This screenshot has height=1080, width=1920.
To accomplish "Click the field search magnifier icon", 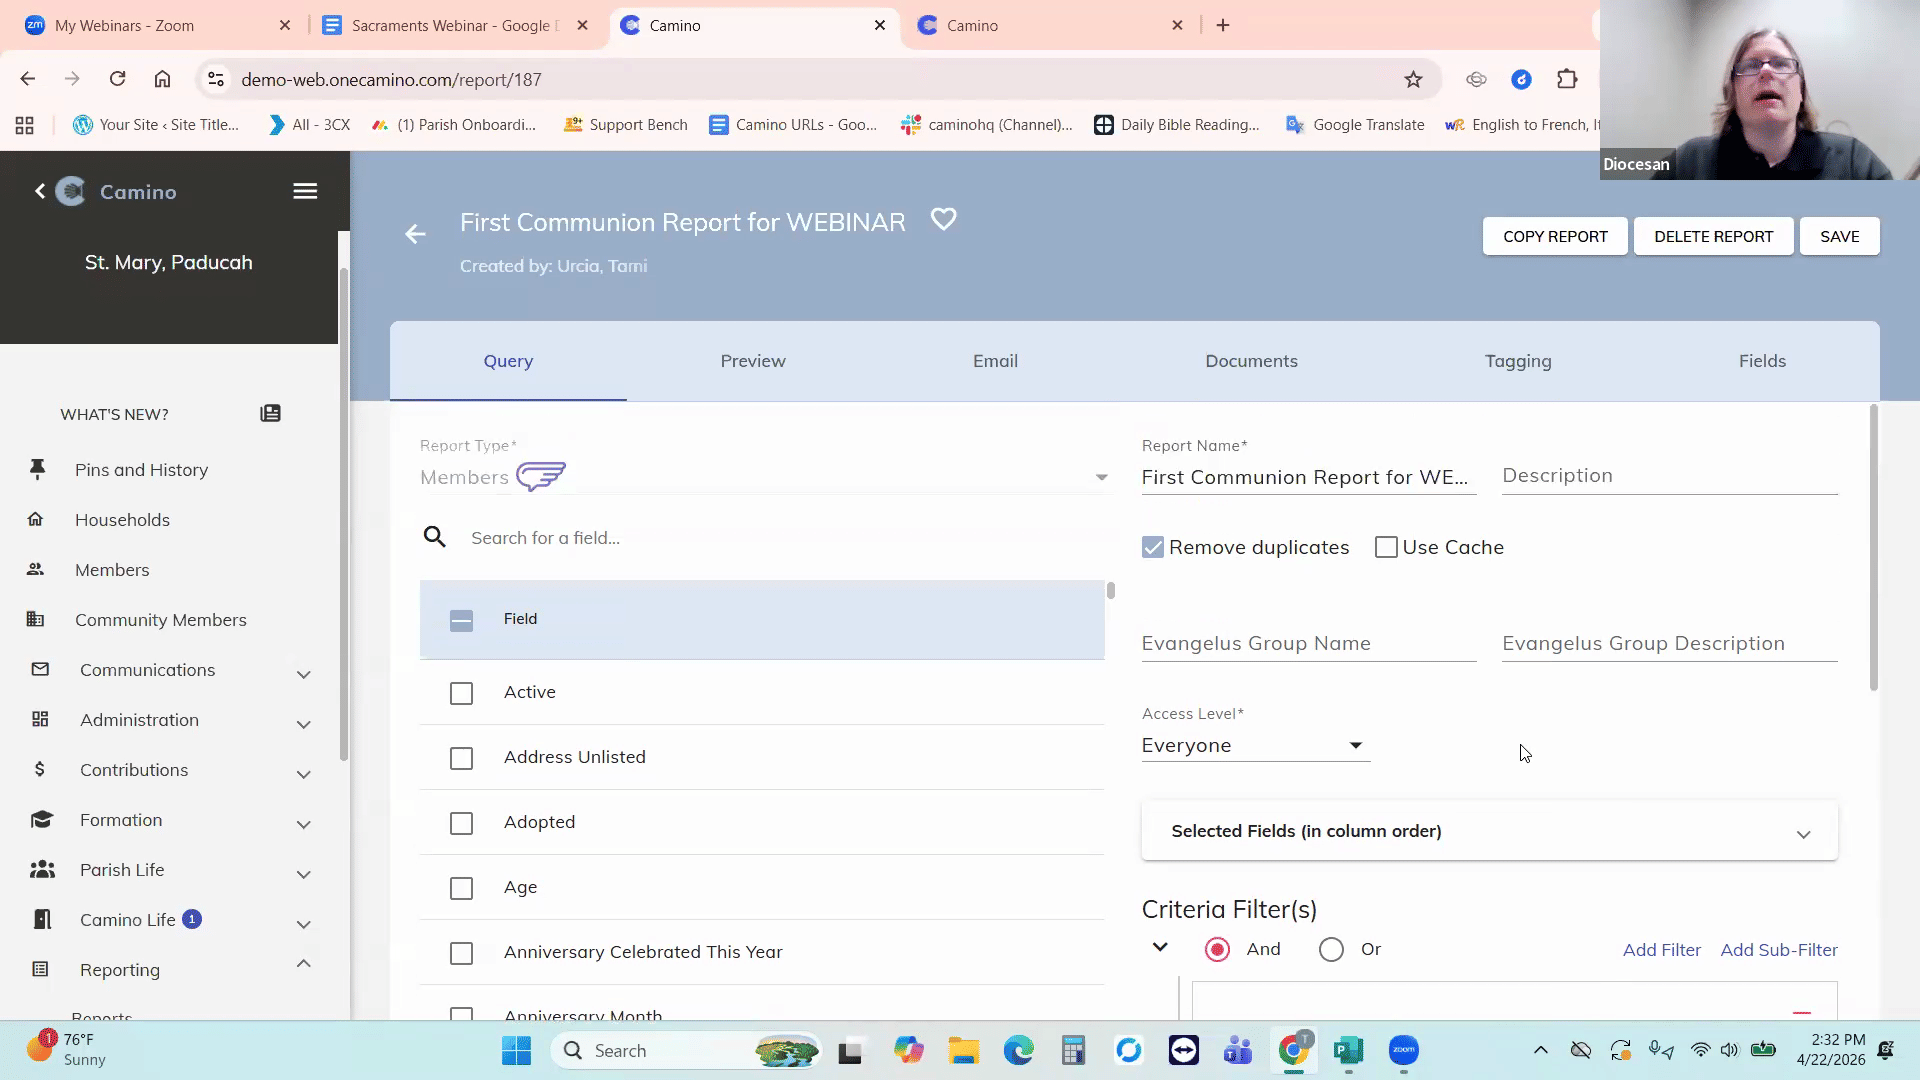I will coord(434,537).
